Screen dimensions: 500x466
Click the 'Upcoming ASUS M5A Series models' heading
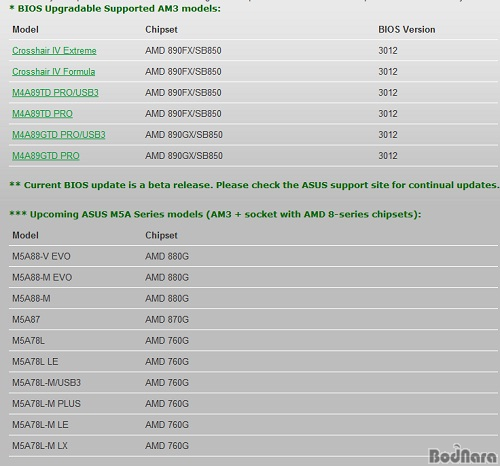[215, 214]
